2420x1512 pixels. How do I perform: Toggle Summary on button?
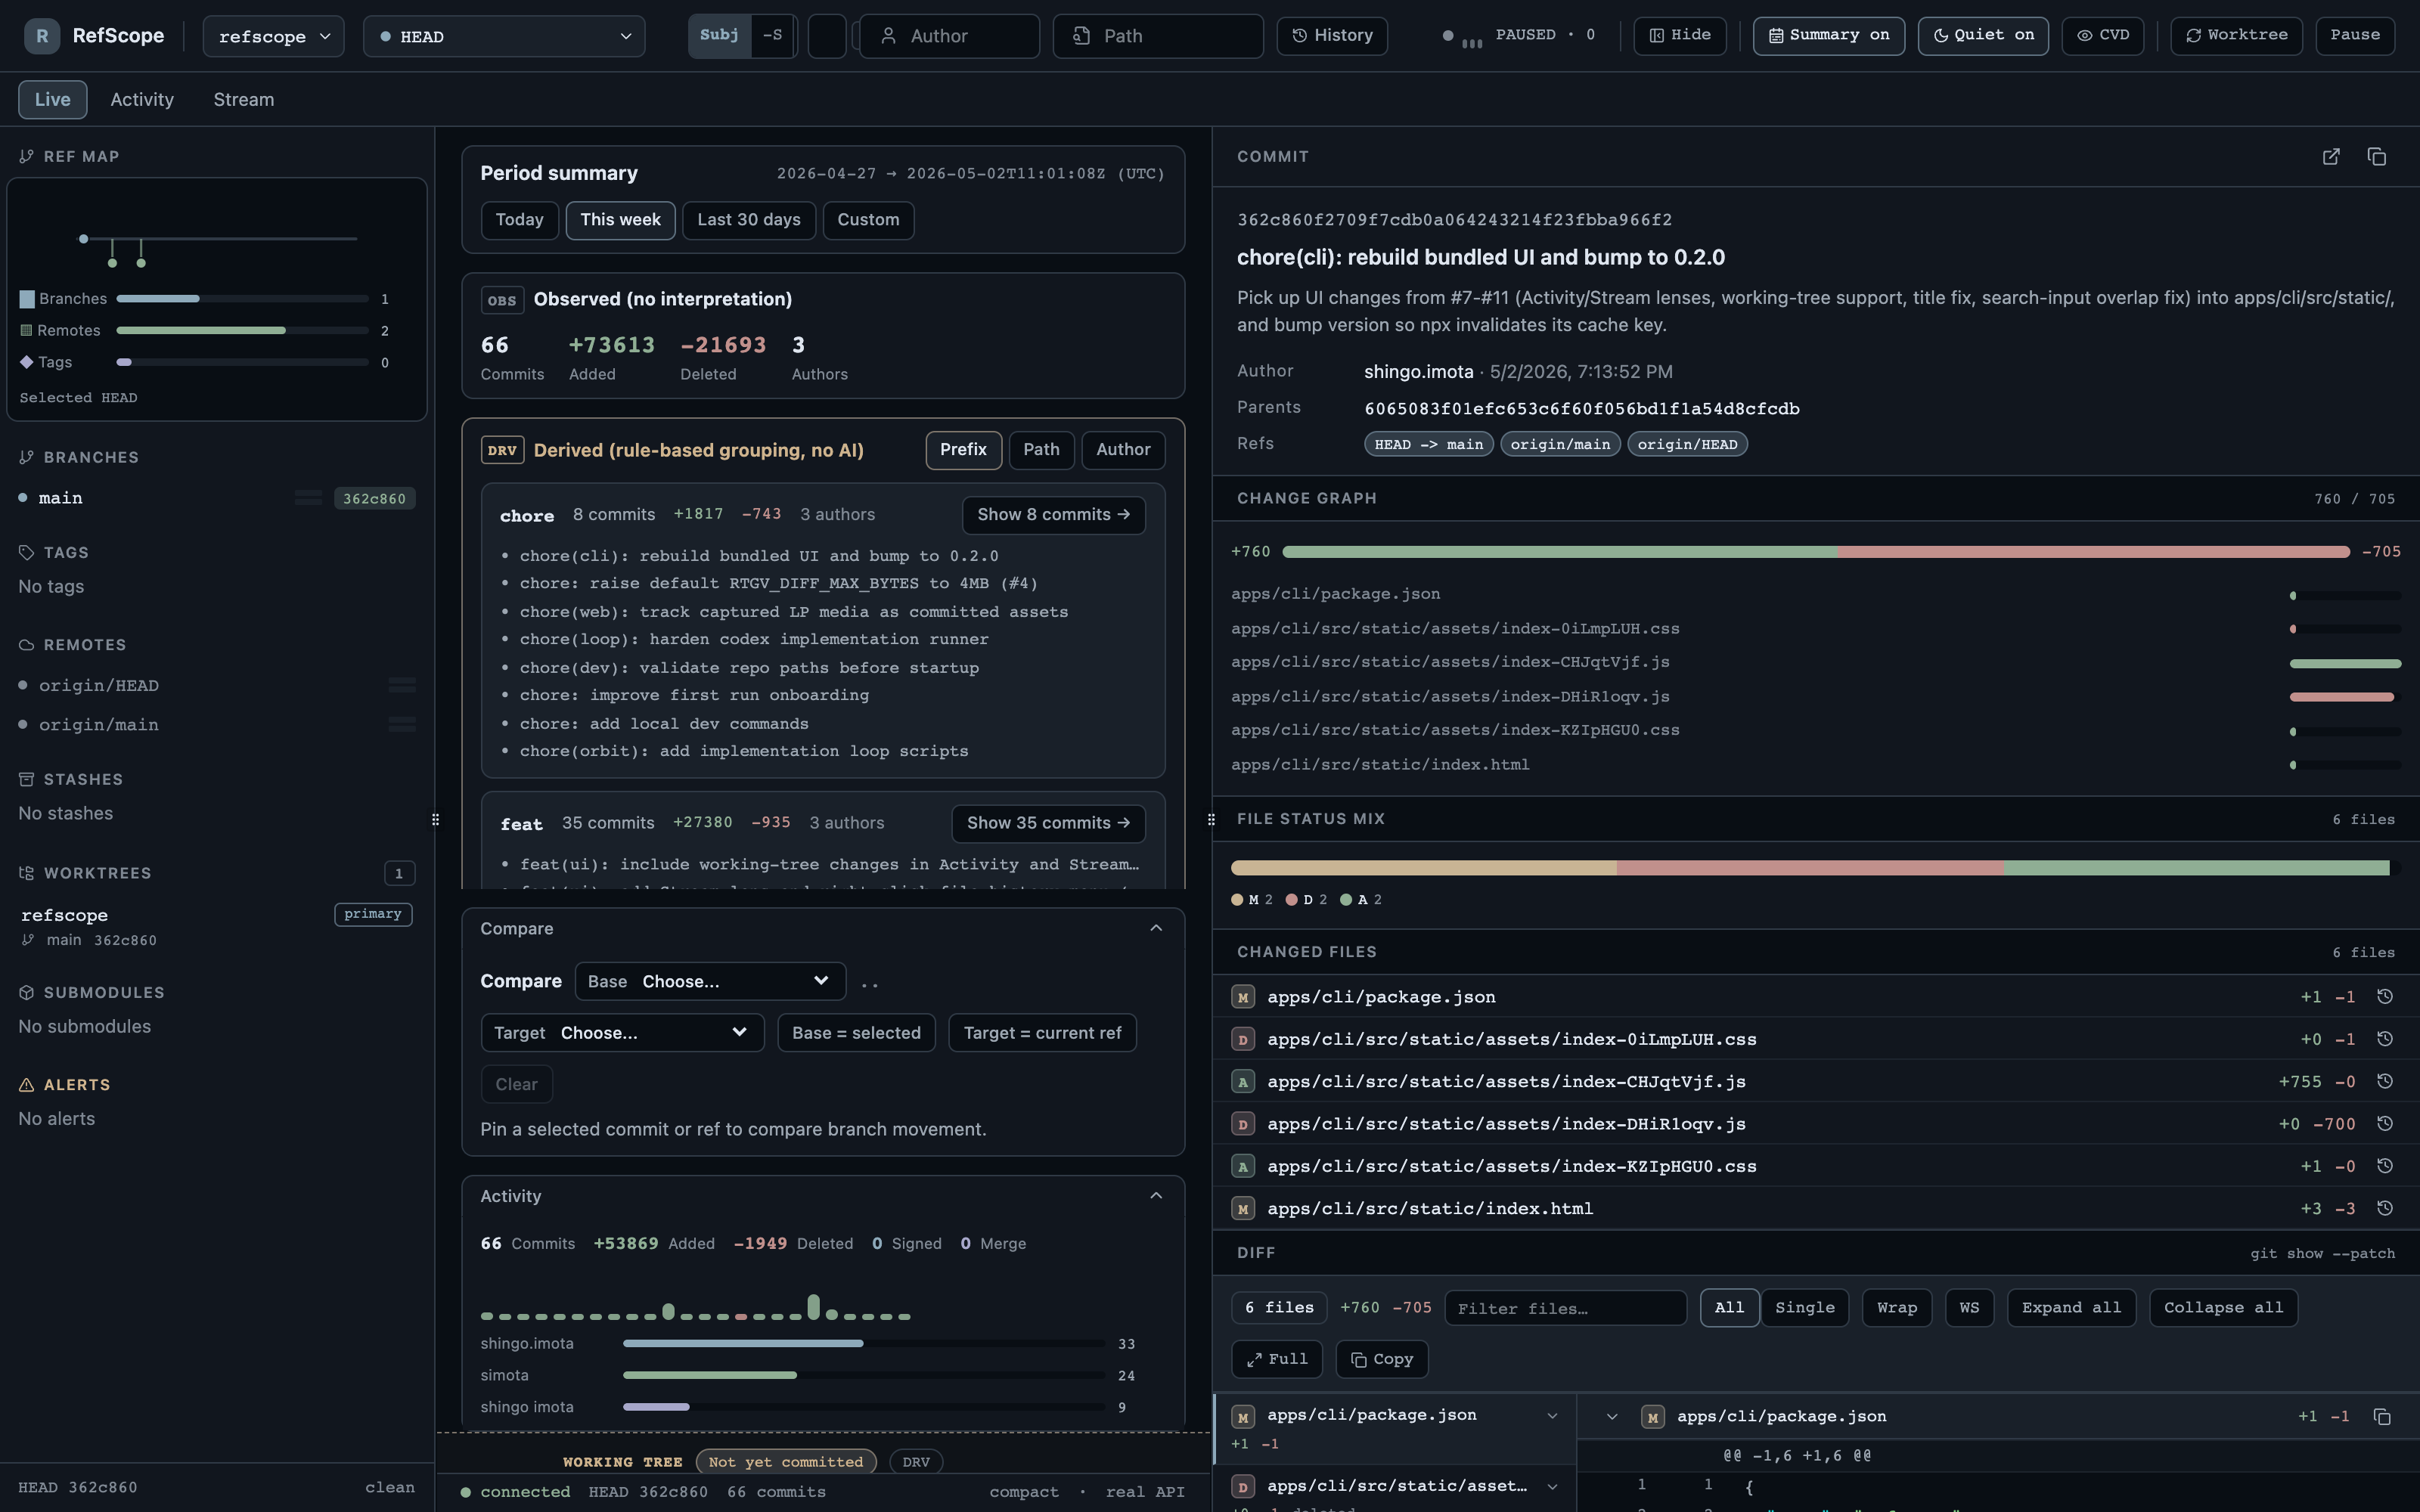coord(1828,36)
